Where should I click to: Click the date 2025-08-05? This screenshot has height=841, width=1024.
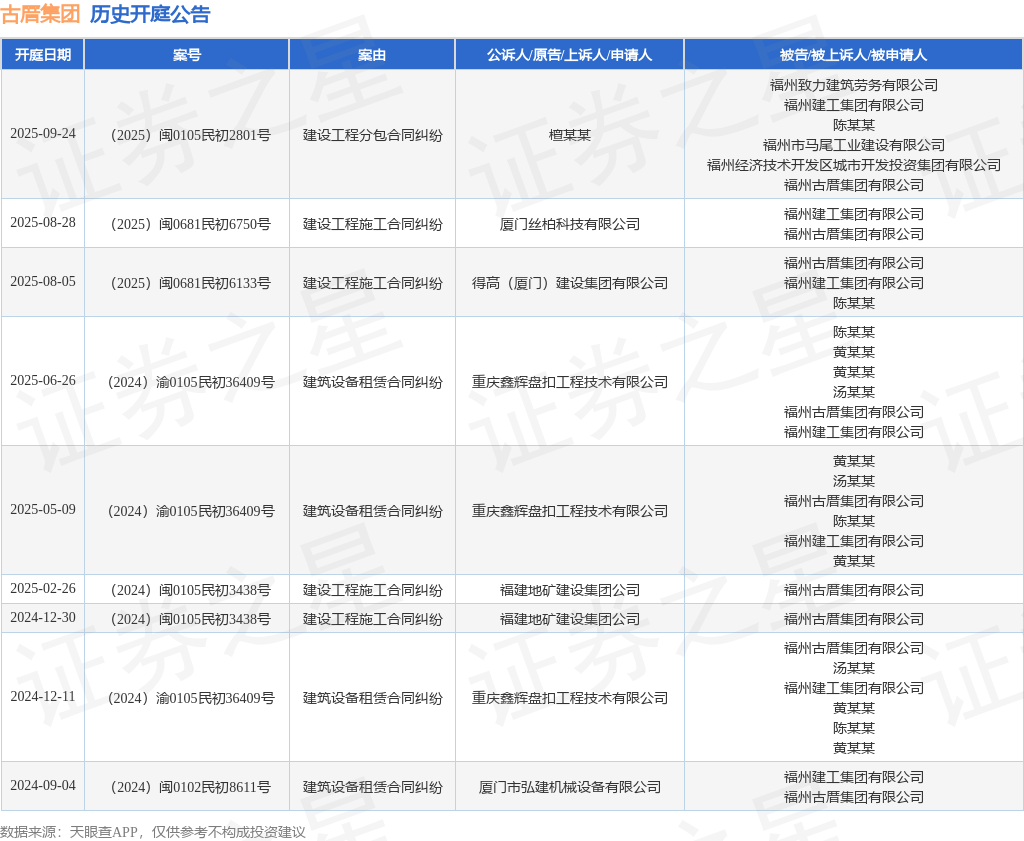[x=43, y=281]
